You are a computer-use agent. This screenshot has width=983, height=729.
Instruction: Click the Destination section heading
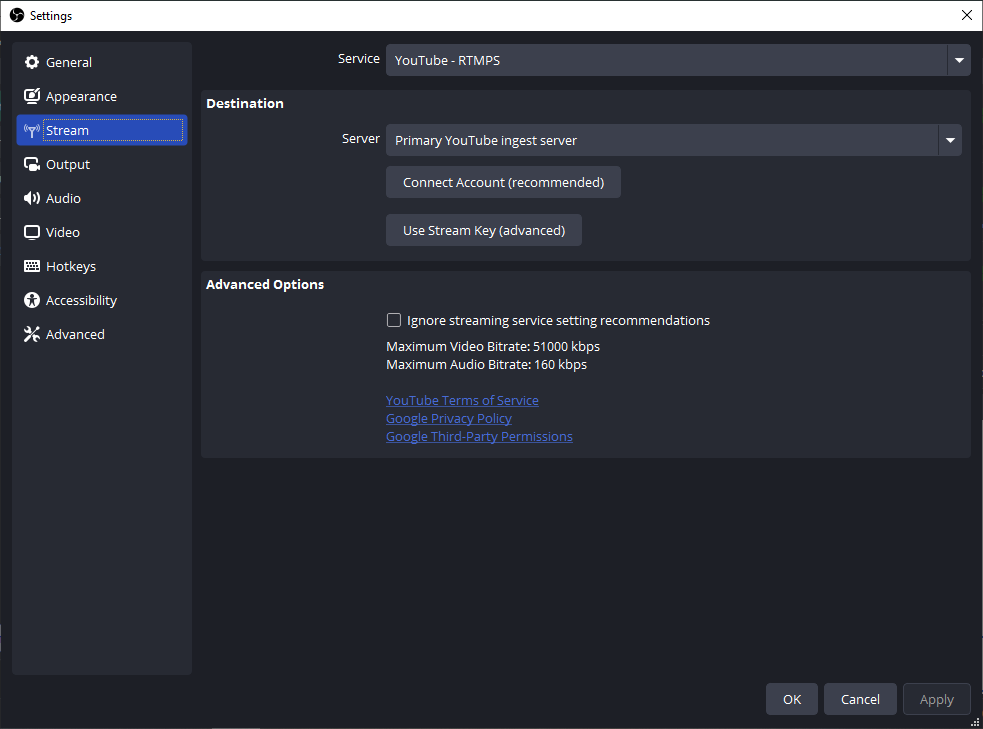[245, 103]
